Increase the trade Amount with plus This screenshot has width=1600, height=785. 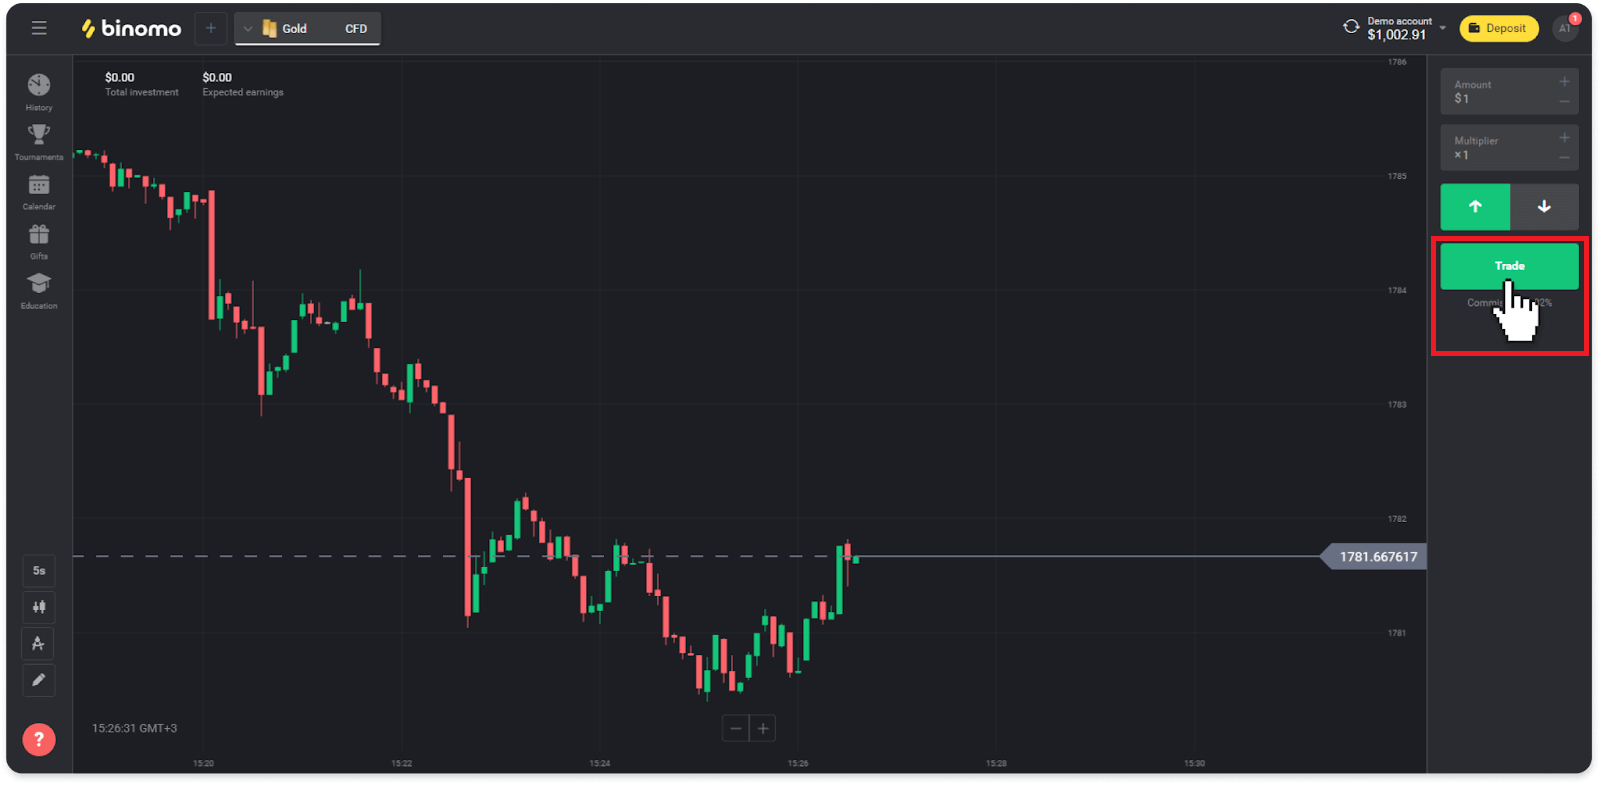(x=1564, y=82)
